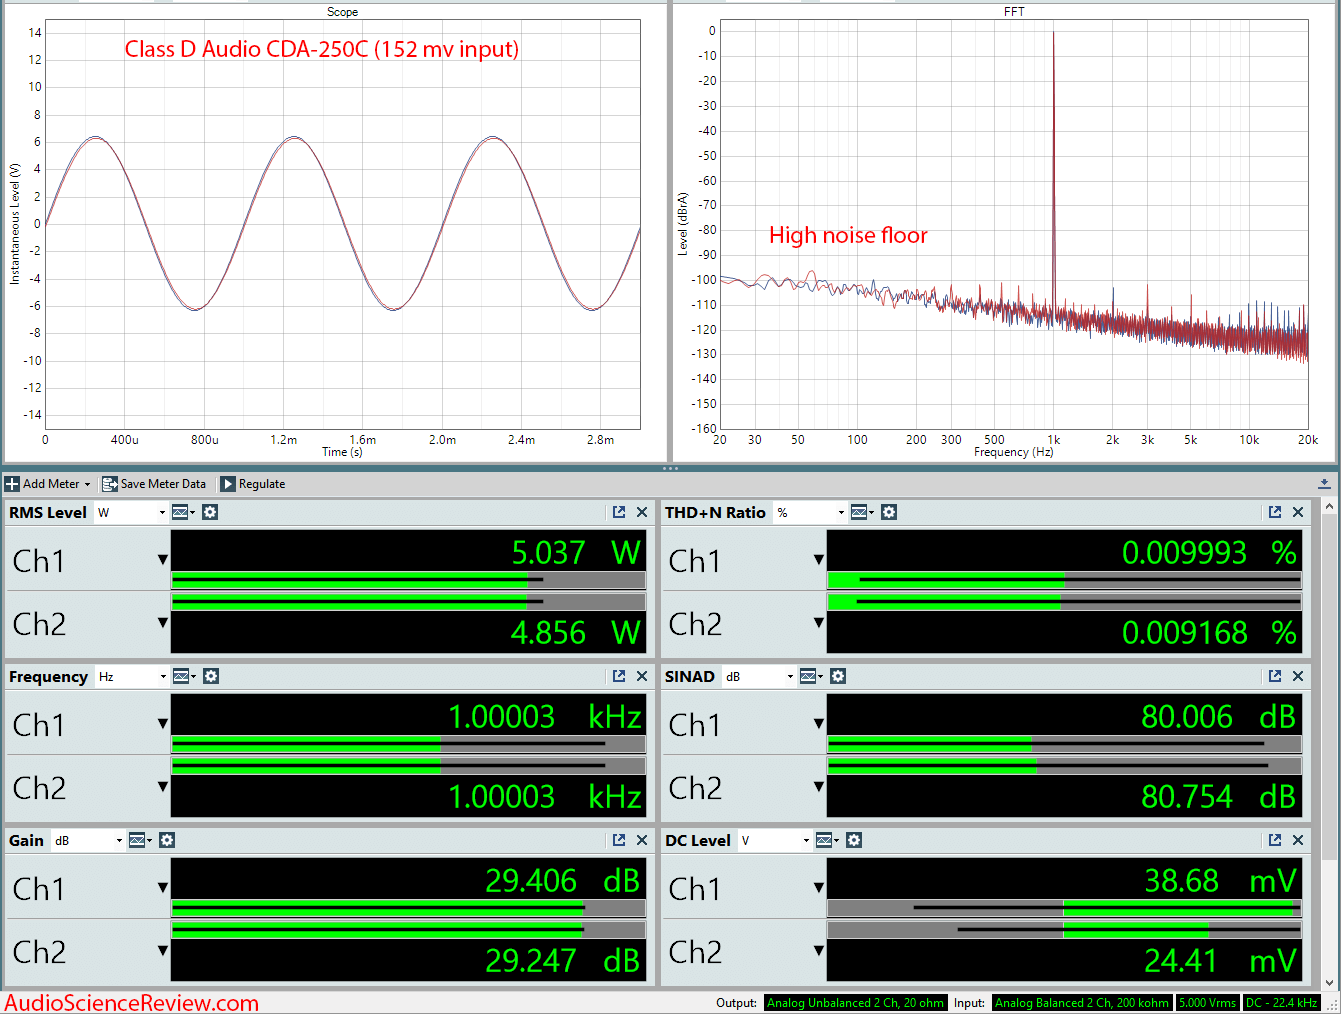The width and height of the screenshot is (1341, 1014).
Task: Pop out the THD+N Ratio meter panel
Action: point(1275,512)
